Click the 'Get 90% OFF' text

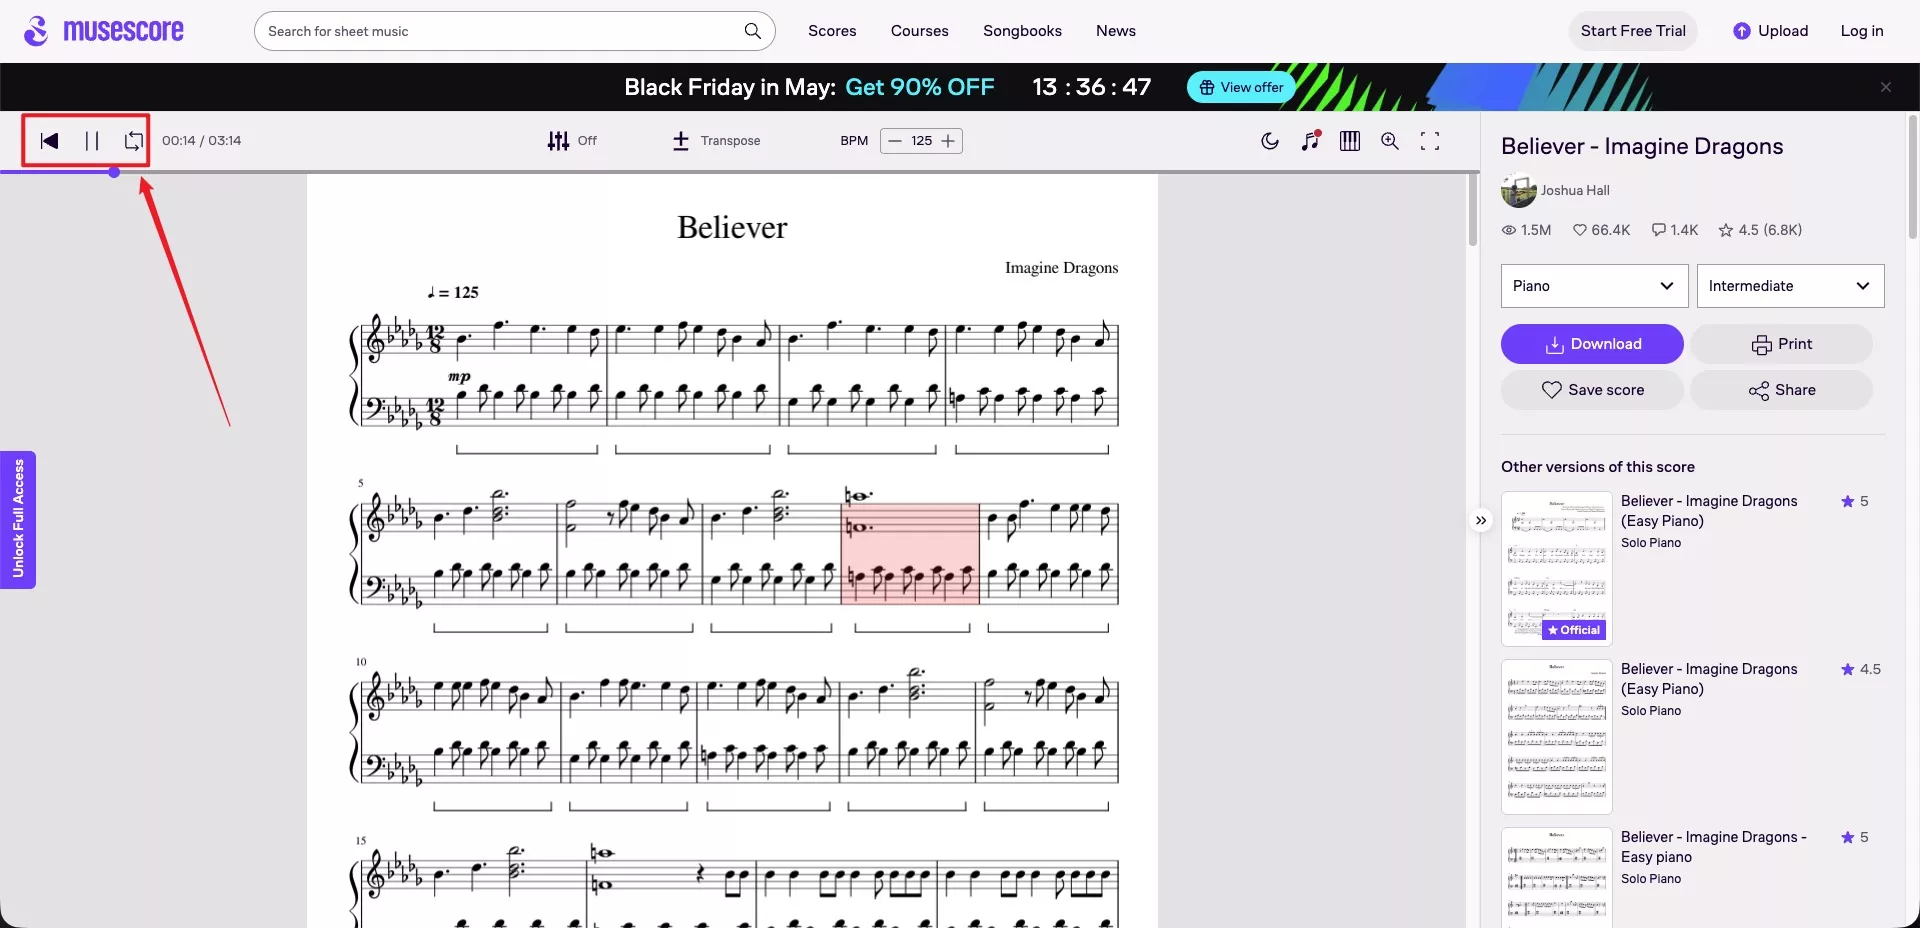(920, 87)
